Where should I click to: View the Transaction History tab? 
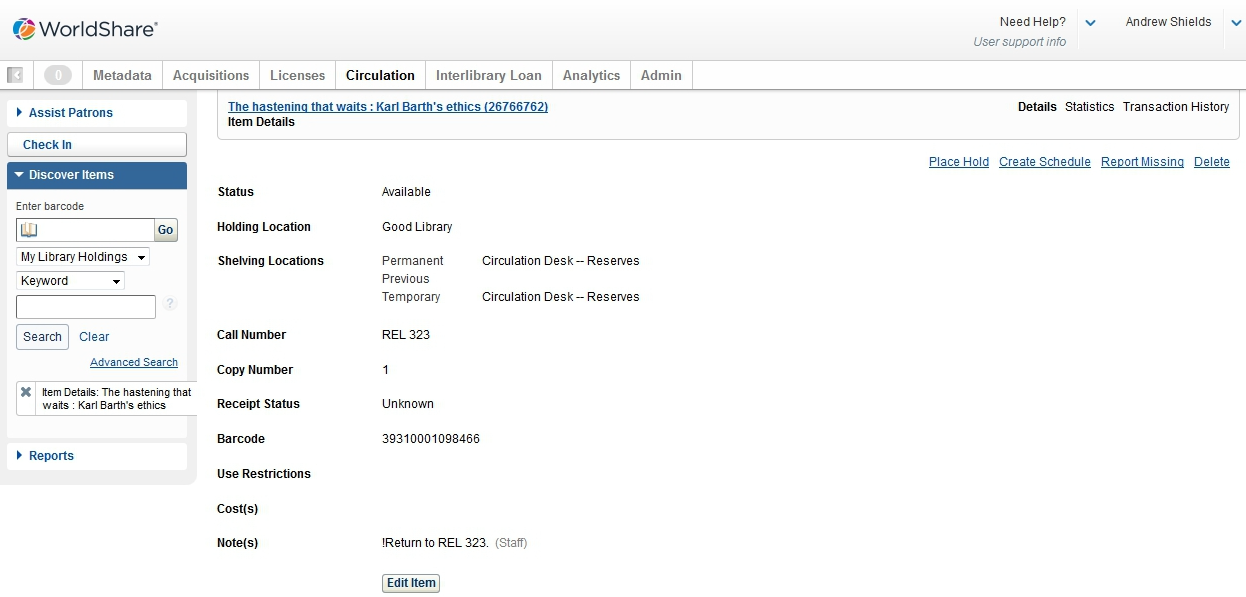click(x=1175, y=107)
